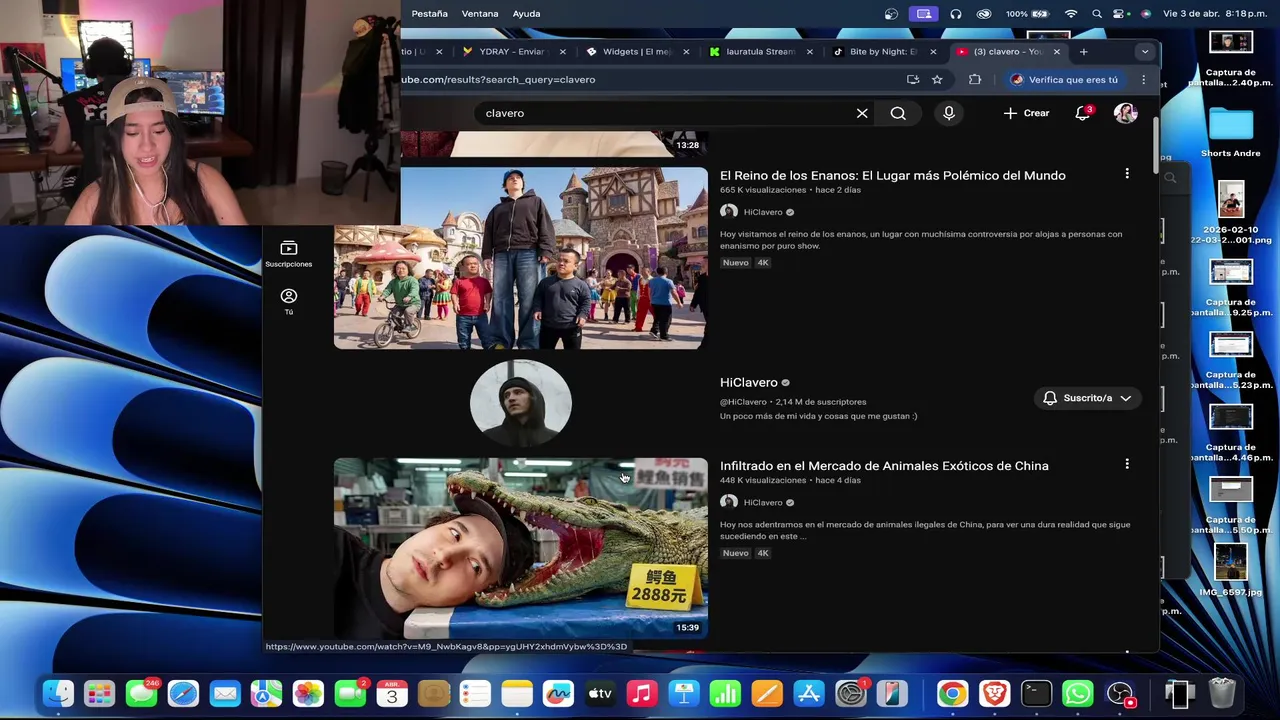Open Terminal from the Dock

(1036, 693)
